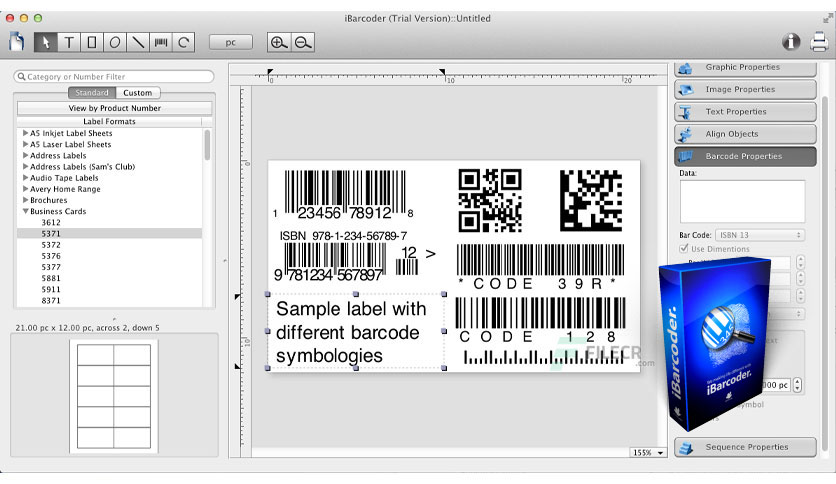This screenshot has height=484, width=836.
Task: Expand Avery Home Range
Action: click(x=25, y=189)
